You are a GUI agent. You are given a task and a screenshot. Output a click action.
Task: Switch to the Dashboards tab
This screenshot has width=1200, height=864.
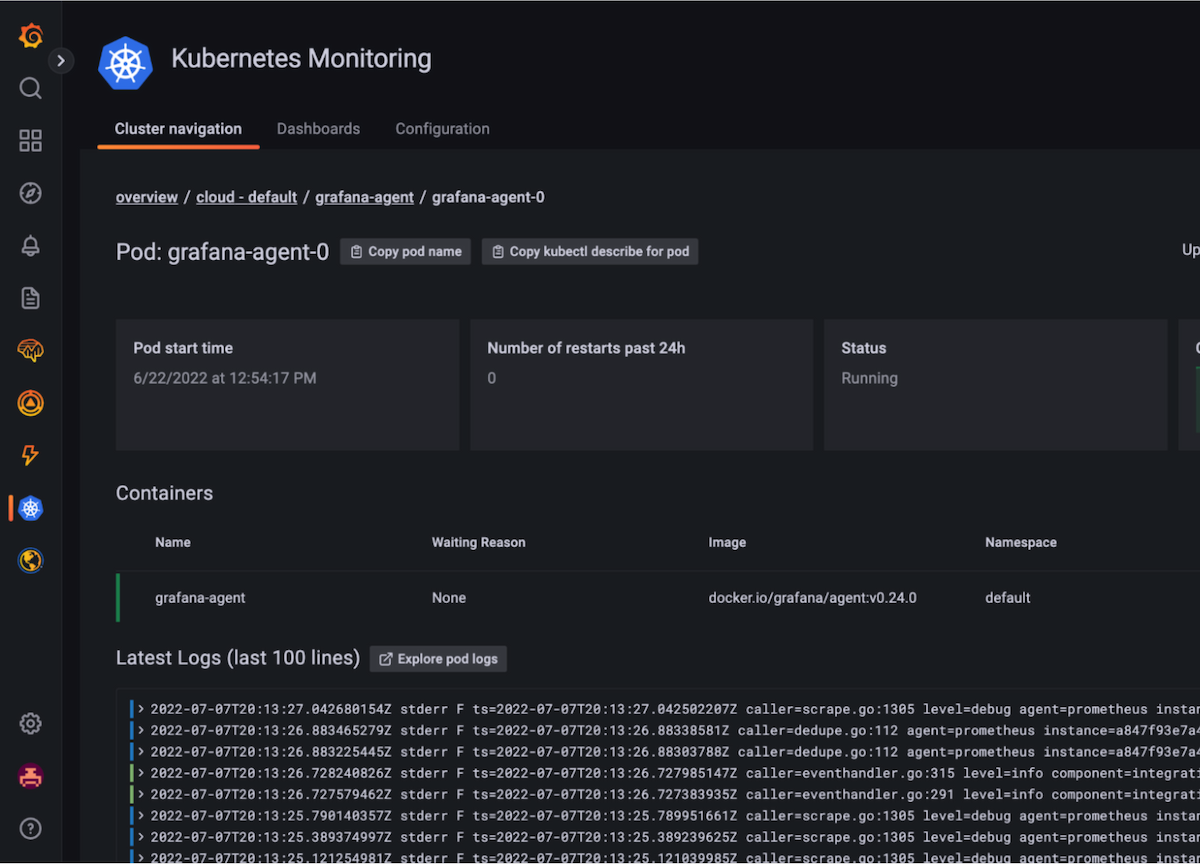tap(318, 128)
